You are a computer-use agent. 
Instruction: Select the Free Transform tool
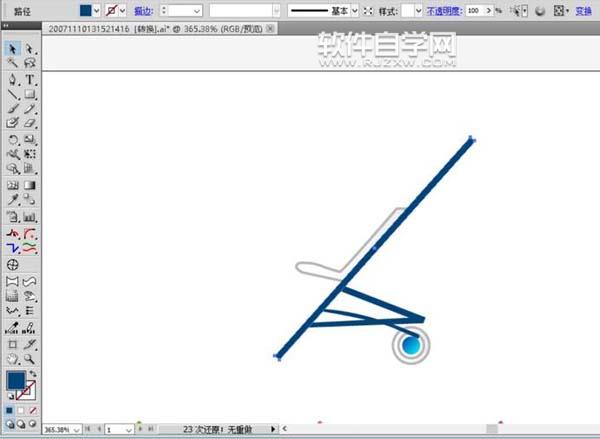click(x=29, y=154)
